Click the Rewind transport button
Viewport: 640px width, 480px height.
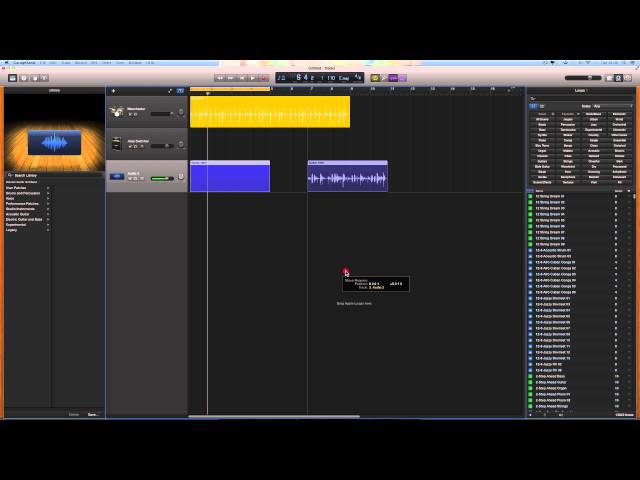click(x=220, y=78)
